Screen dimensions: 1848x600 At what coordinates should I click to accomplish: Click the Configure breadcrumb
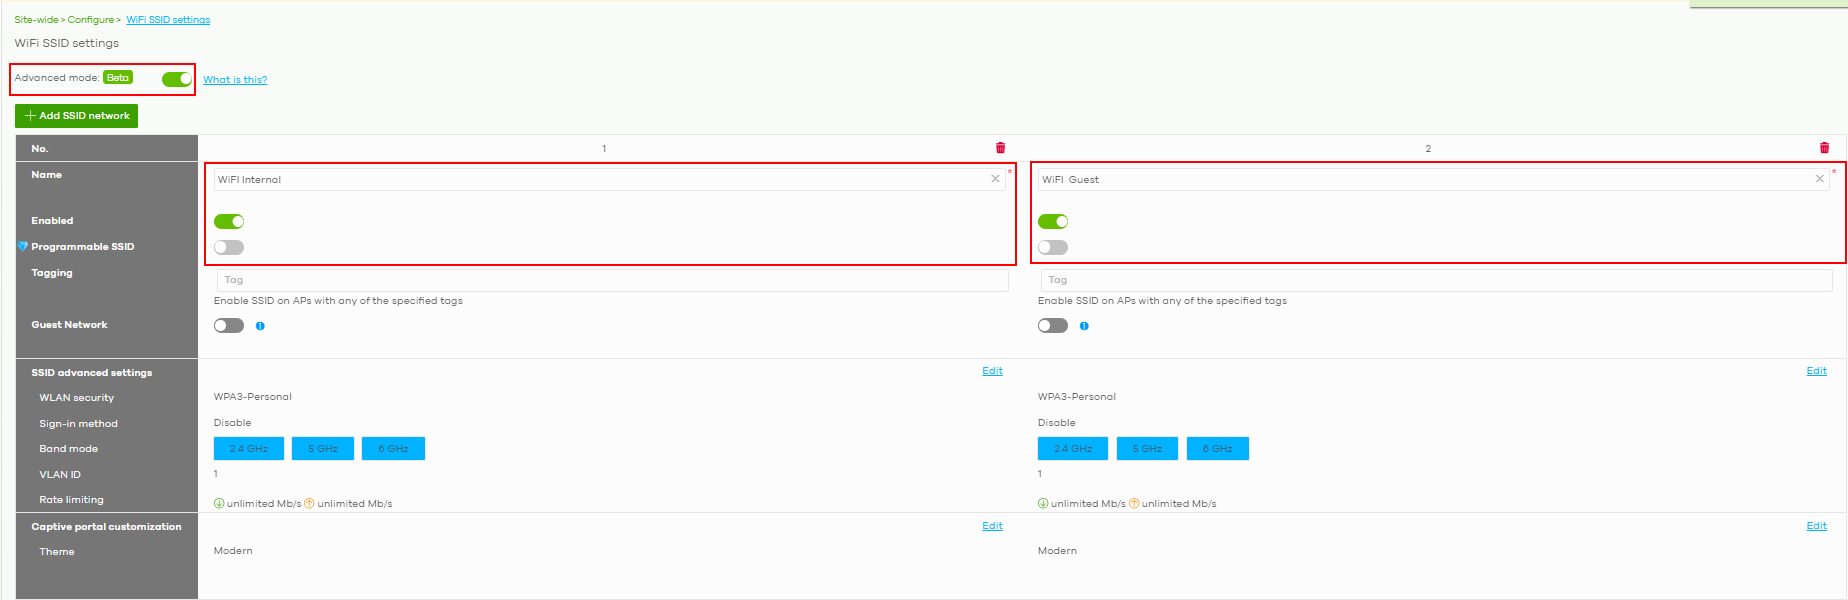click(91, 20)
